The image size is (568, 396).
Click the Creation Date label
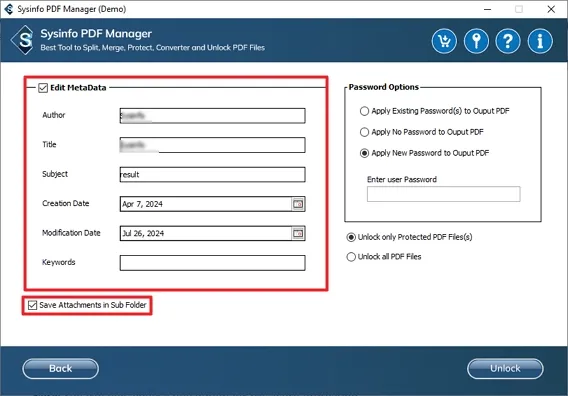pyautogui.click(x=66, y=203)
